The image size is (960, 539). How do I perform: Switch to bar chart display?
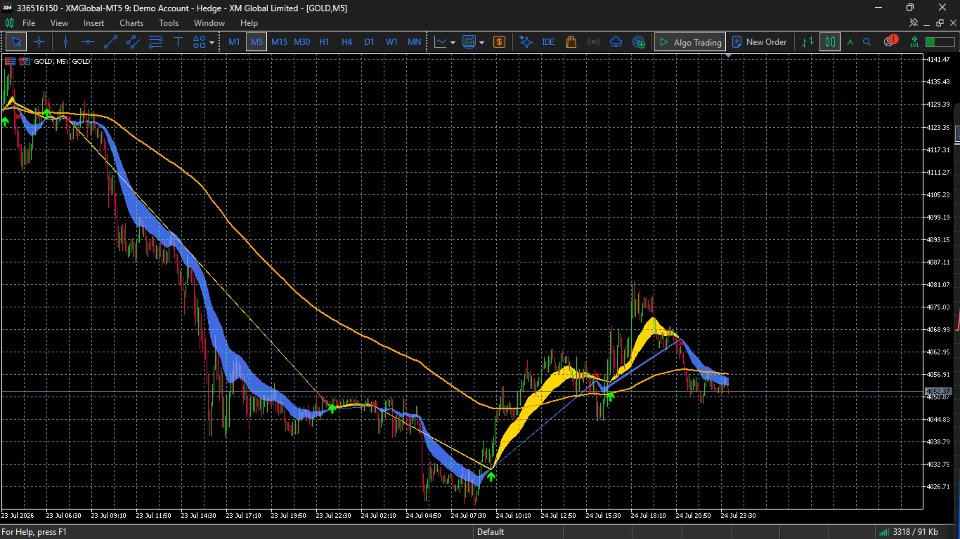pyautogui.click(x=808, y=42)
